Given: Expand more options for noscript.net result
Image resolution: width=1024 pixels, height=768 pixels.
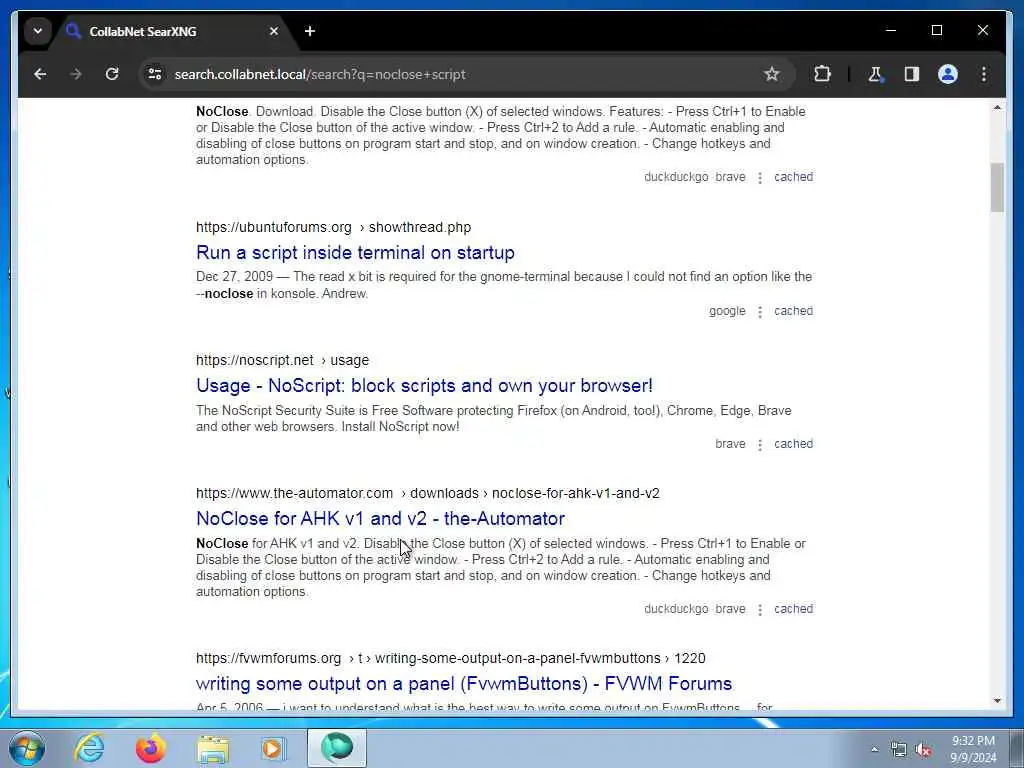Looking at the screenshot, I should [x=760, y=445].
